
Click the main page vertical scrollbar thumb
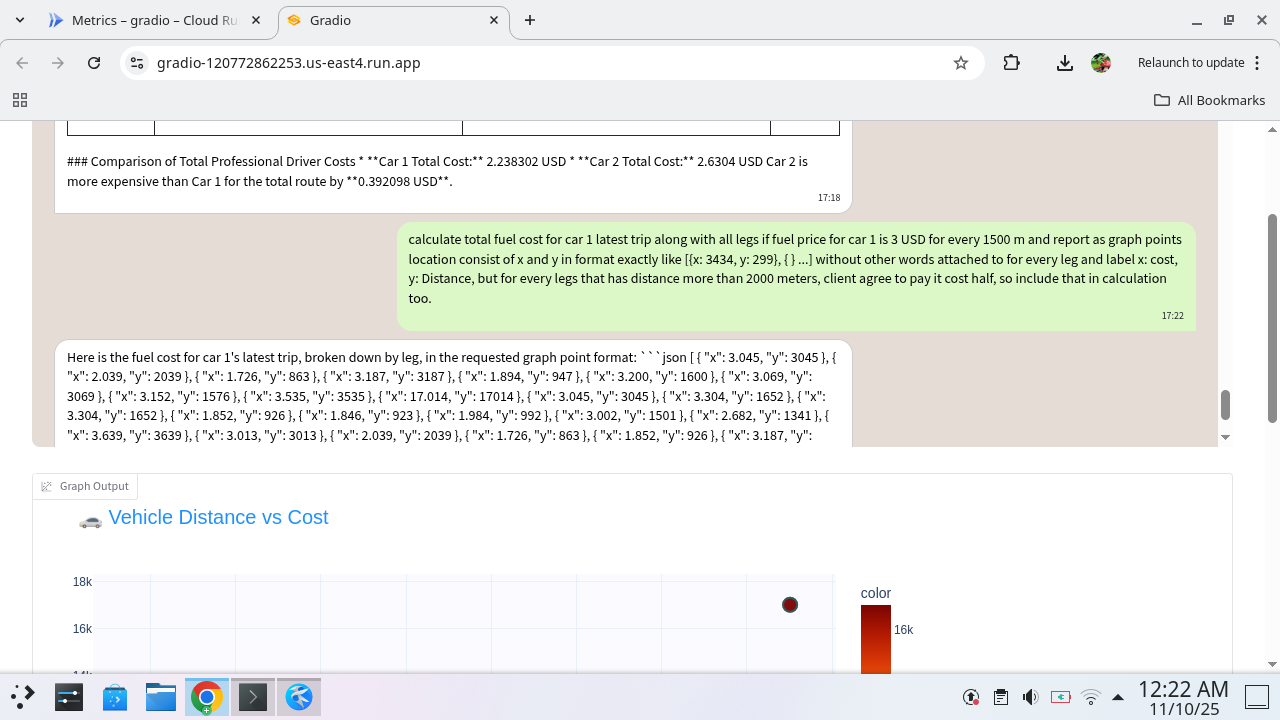click(x=1272, y=318)
